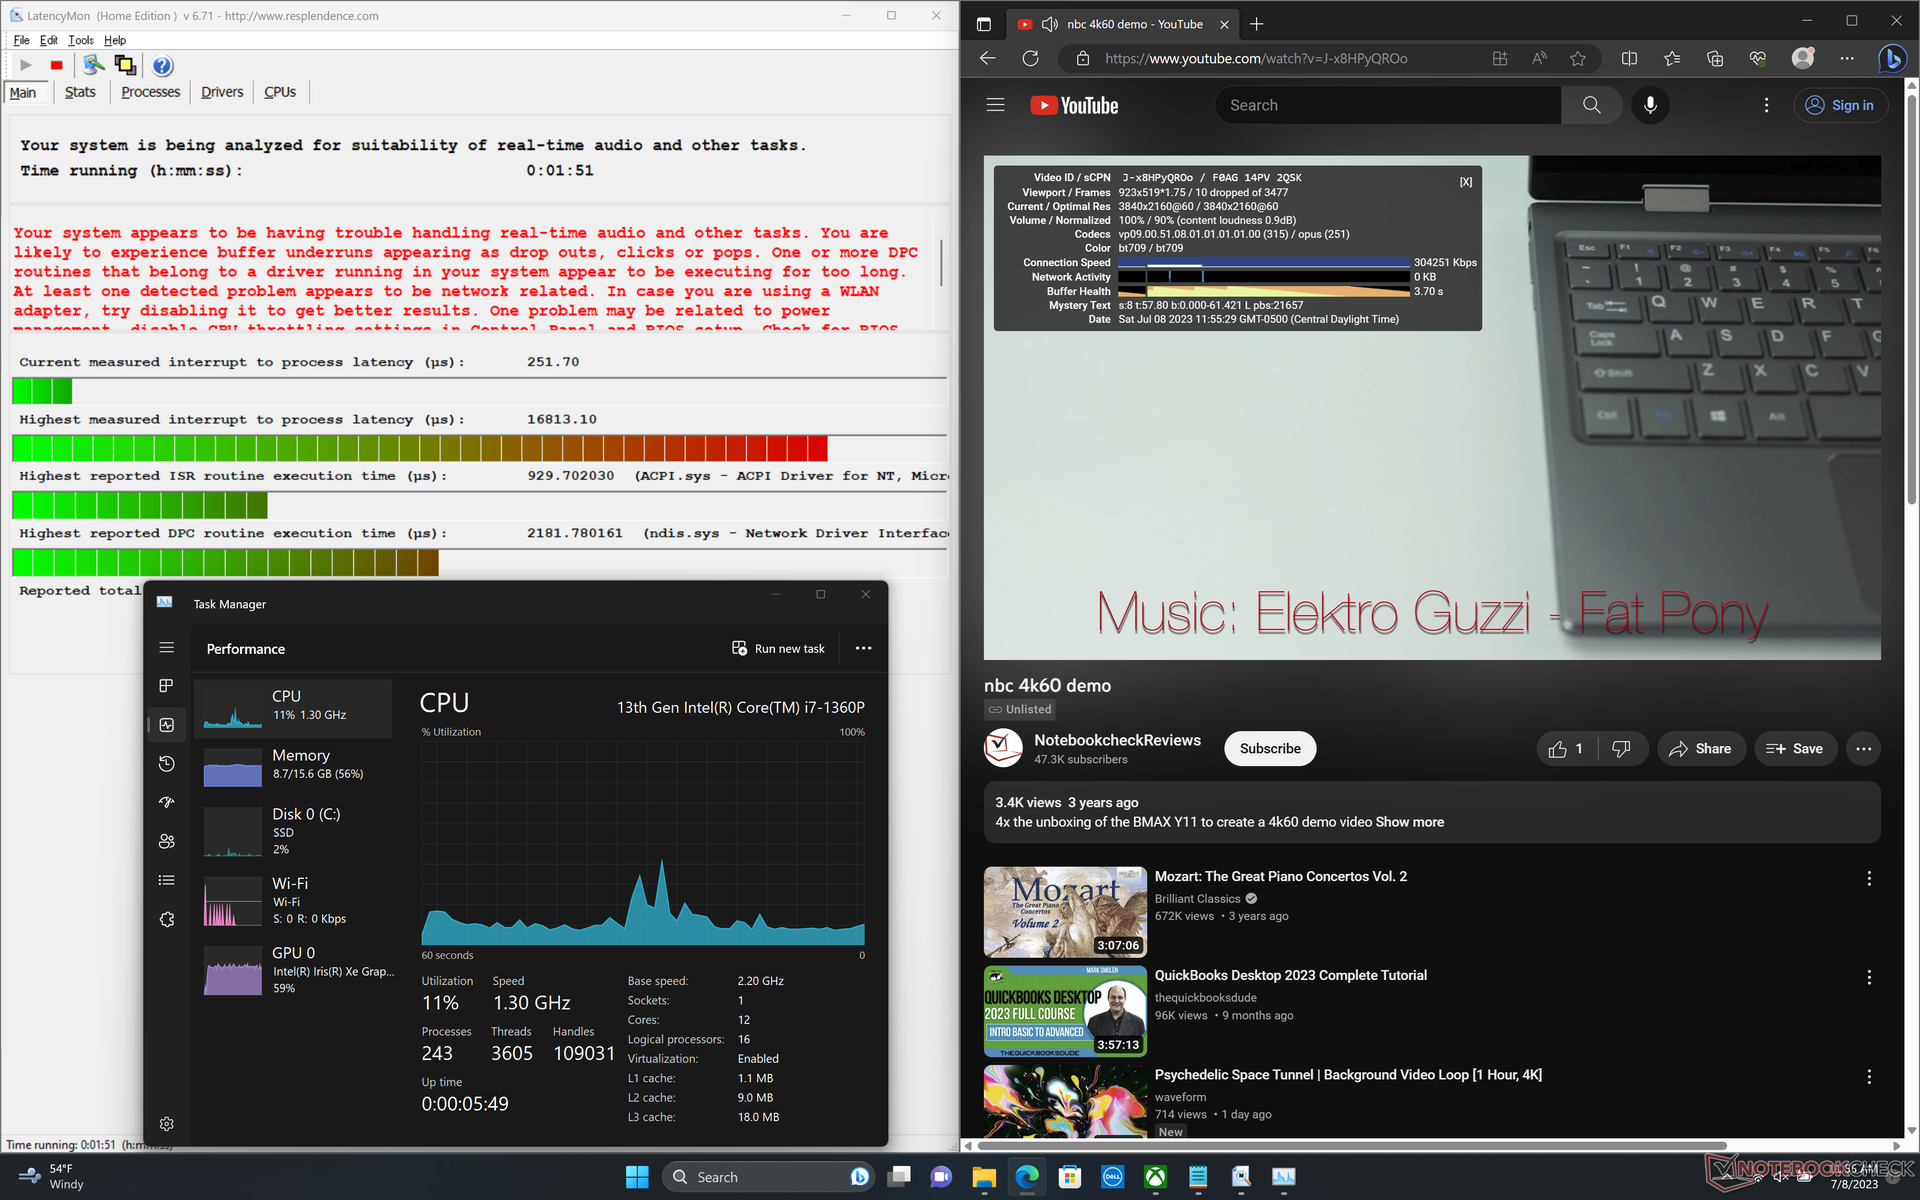Subscribe to NotebookcheckReviews channel
The width and height of the screenshot is (1920, 1200).
point(1269,748)
